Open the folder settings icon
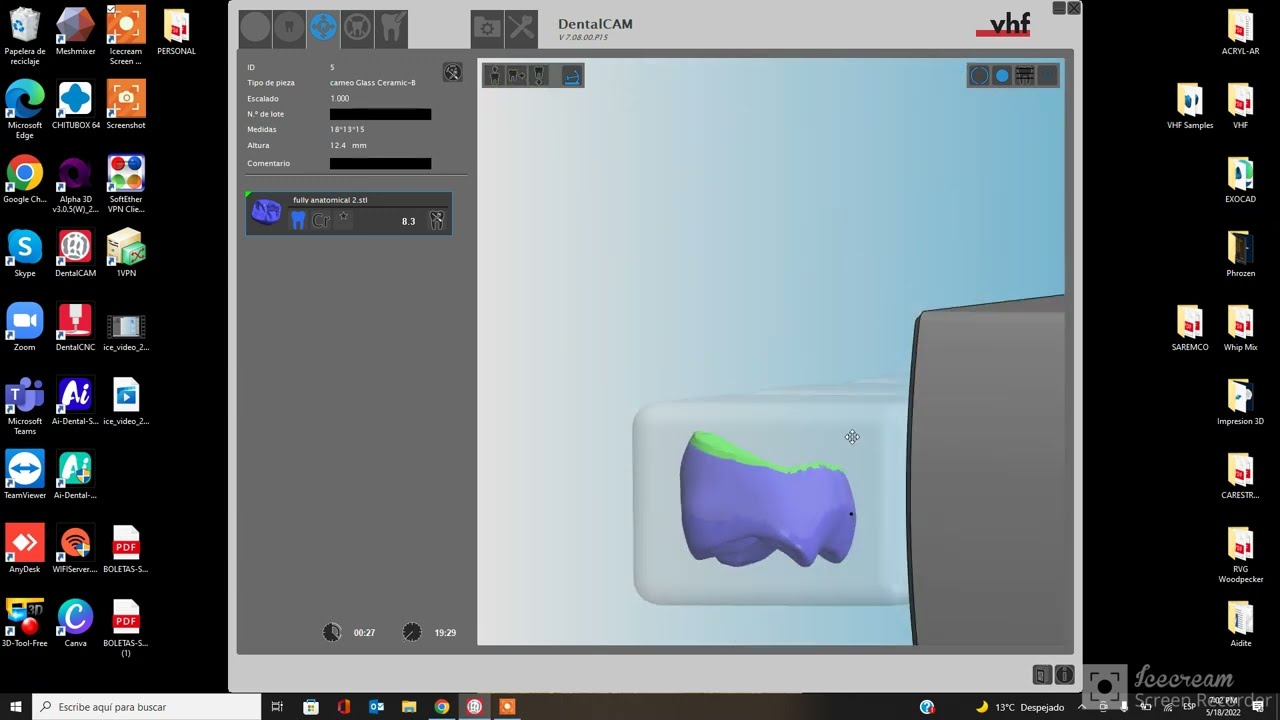This screenshot has width=1280, height=720. pyautogui.click(x=487, y=28)
